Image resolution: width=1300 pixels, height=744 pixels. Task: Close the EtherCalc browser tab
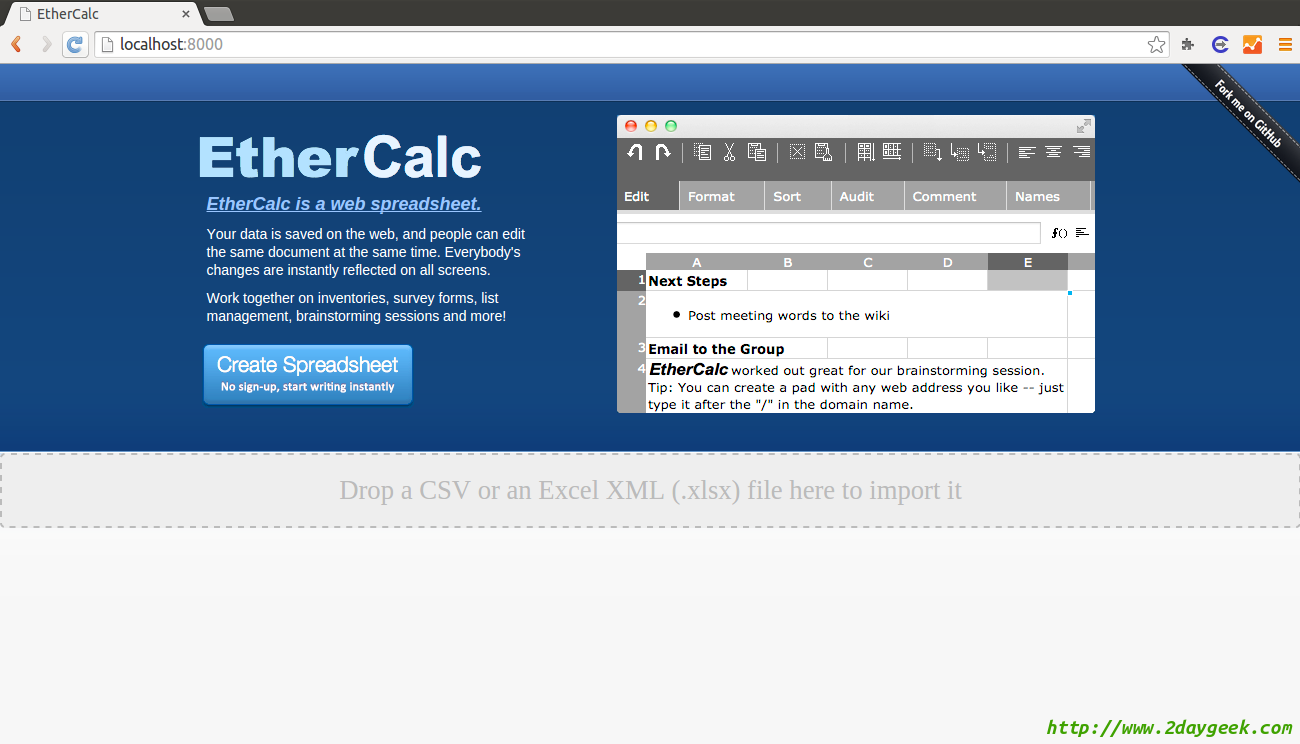[186, 14]
